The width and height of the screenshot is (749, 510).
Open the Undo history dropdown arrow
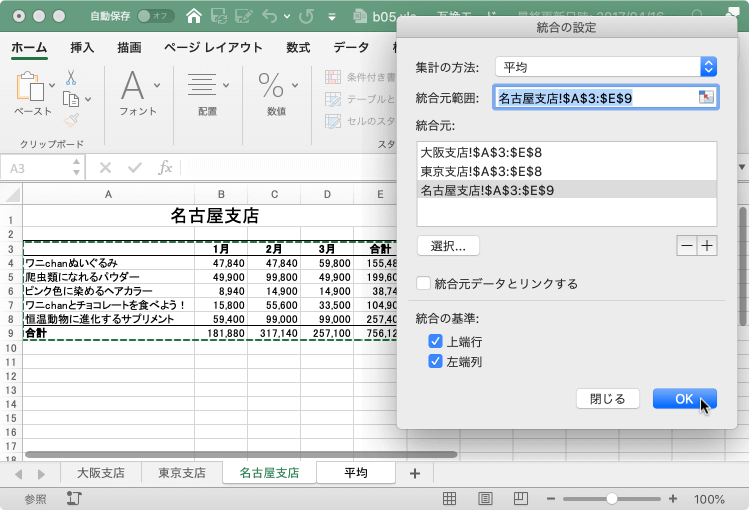coord(287,16)
